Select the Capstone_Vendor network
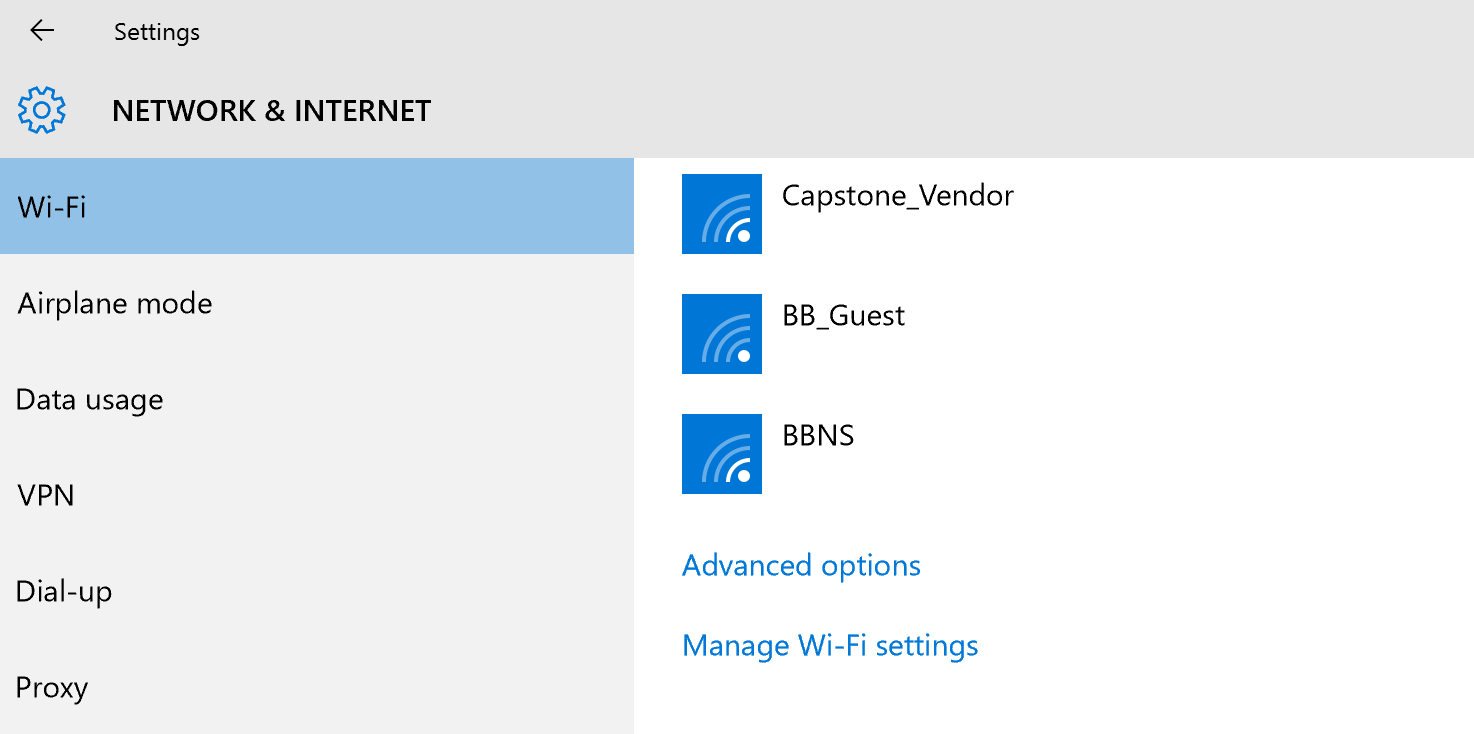 click(x=897, y=196)
